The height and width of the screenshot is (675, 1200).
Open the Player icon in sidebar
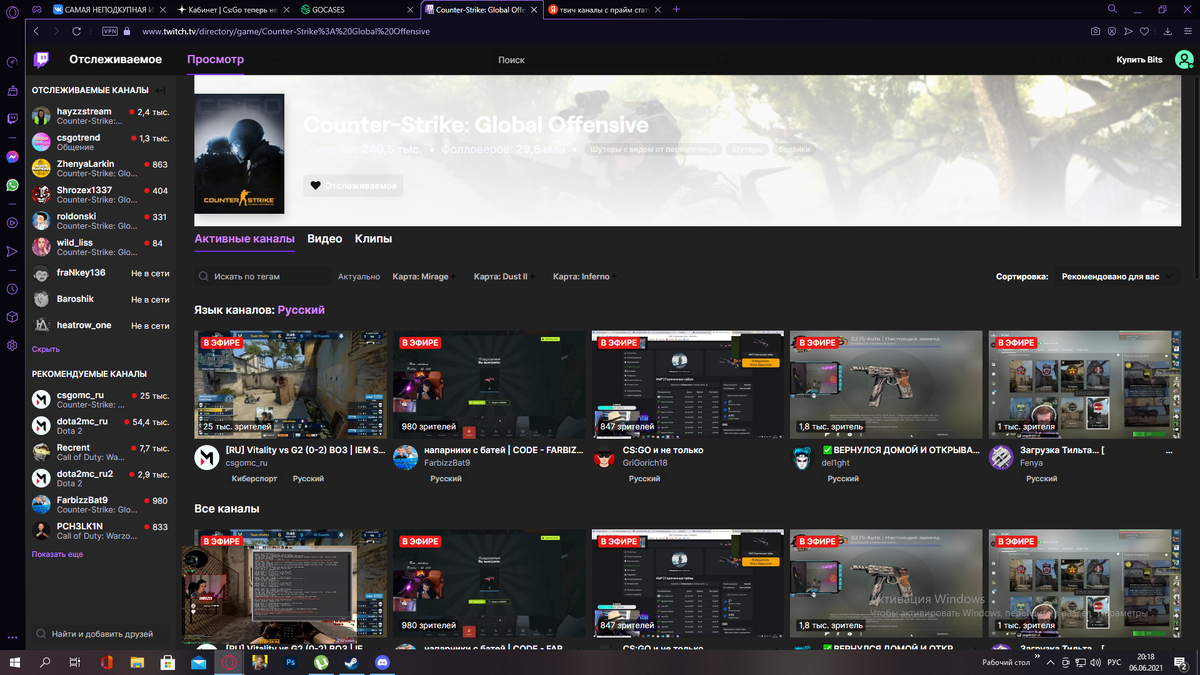click(12, 223)
